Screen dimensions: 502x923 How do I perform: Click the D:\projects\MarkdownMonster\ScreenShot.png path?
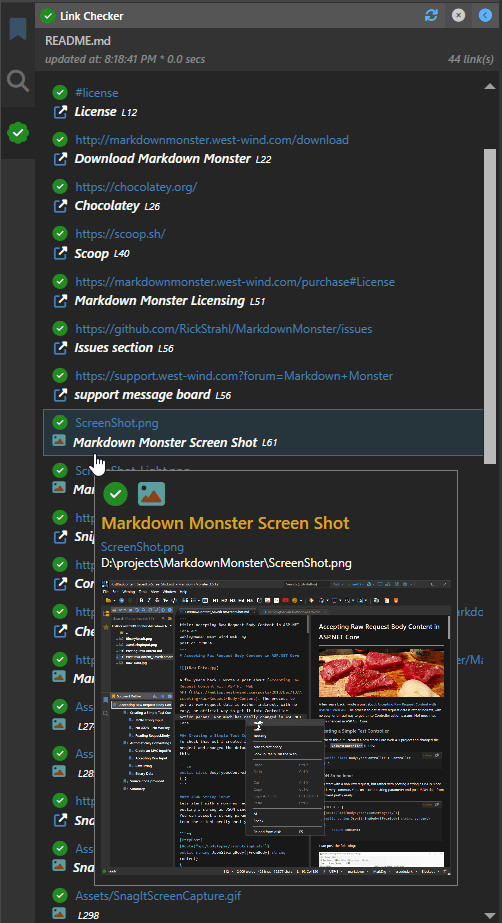[x=227, y=563]
